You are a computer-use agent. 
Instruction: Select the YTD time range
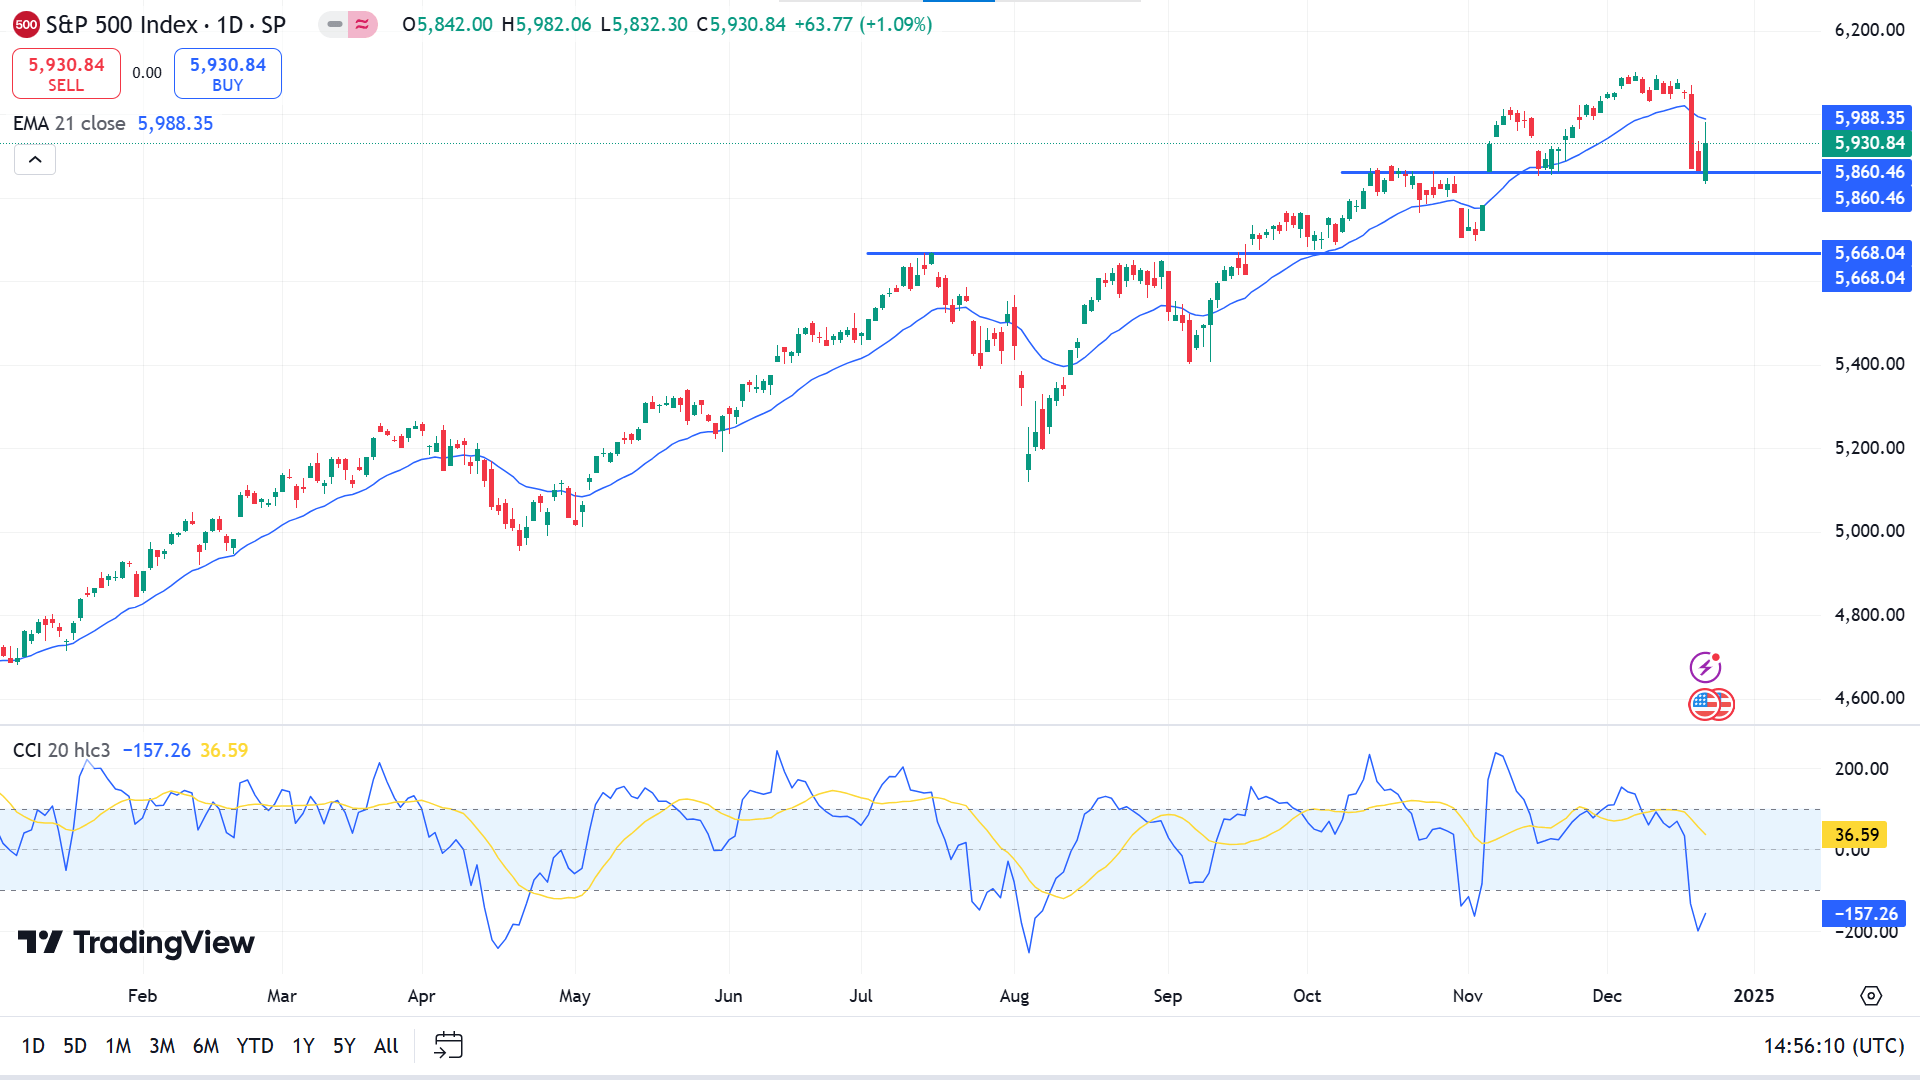(255, 1046)
